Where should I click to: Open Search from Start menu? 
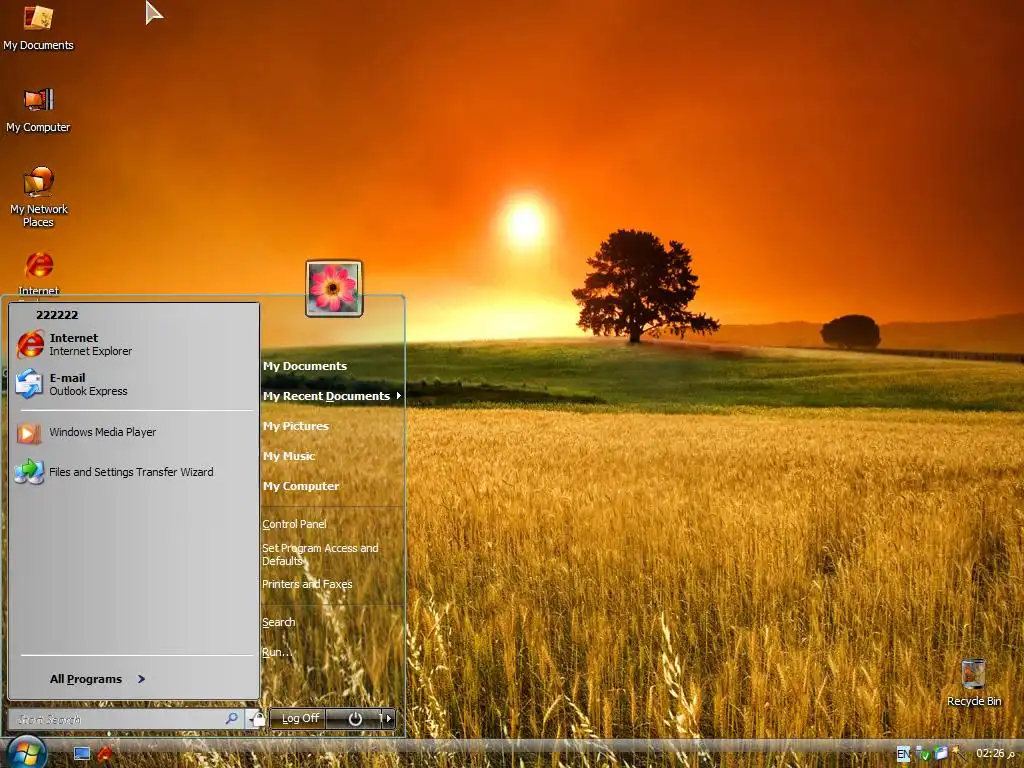tap(278, 622)
